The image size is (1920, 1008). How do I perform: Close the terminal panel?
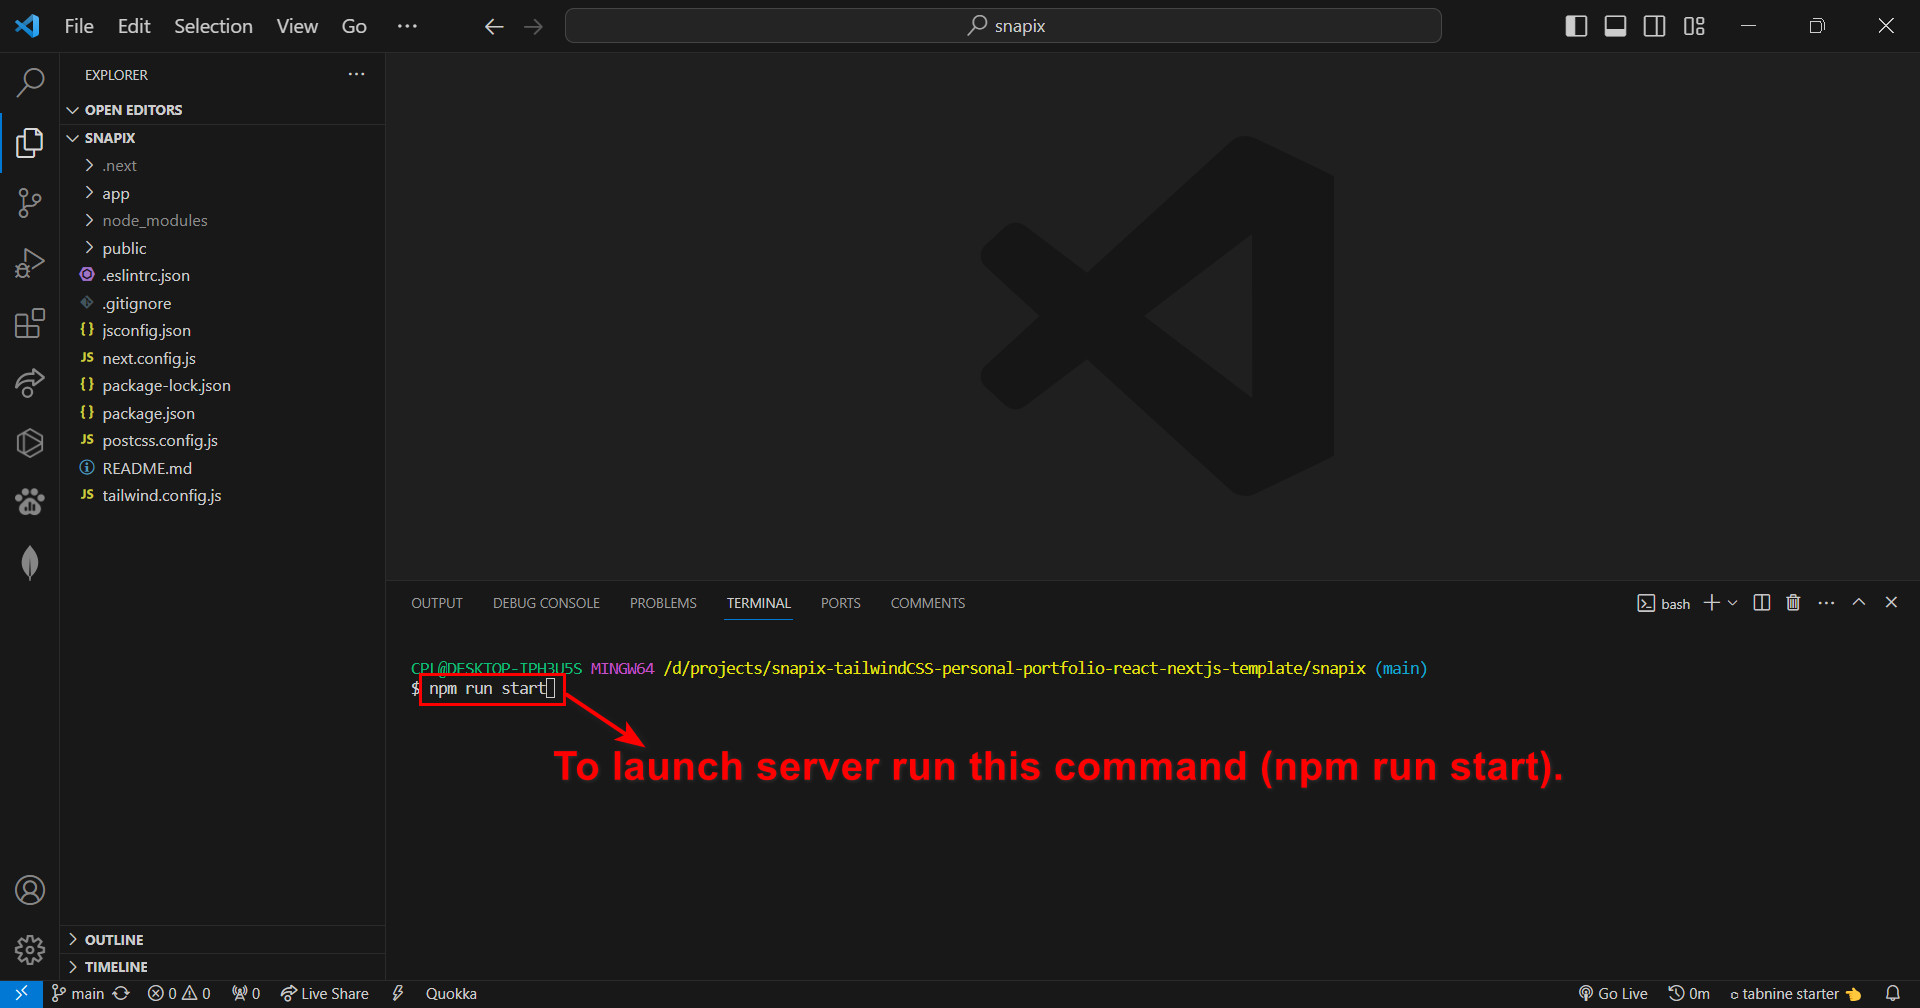(x=1891, y=602)
